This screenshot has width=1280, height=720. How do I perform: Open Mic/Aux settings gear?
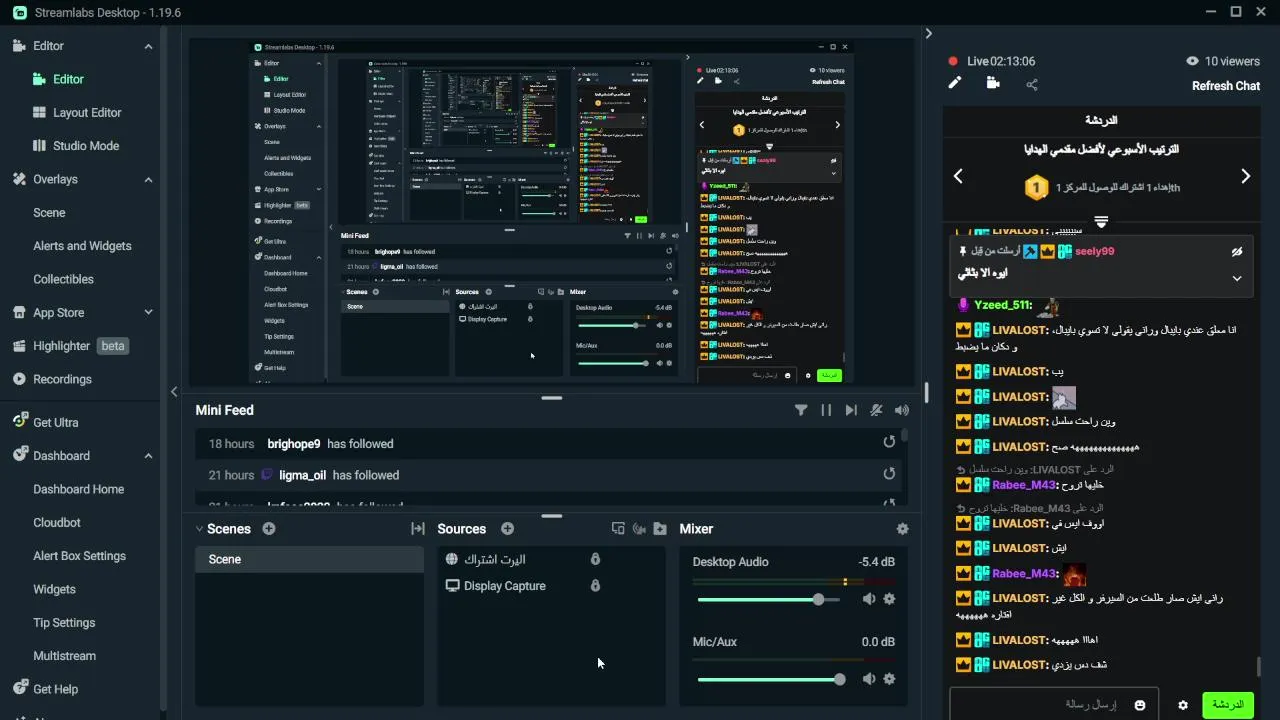coord(889,679)
